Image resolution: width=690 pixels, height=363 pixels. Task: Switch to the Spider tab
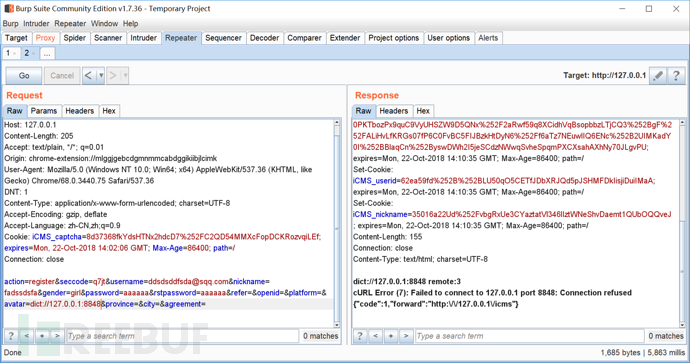[x=75, y=38]
